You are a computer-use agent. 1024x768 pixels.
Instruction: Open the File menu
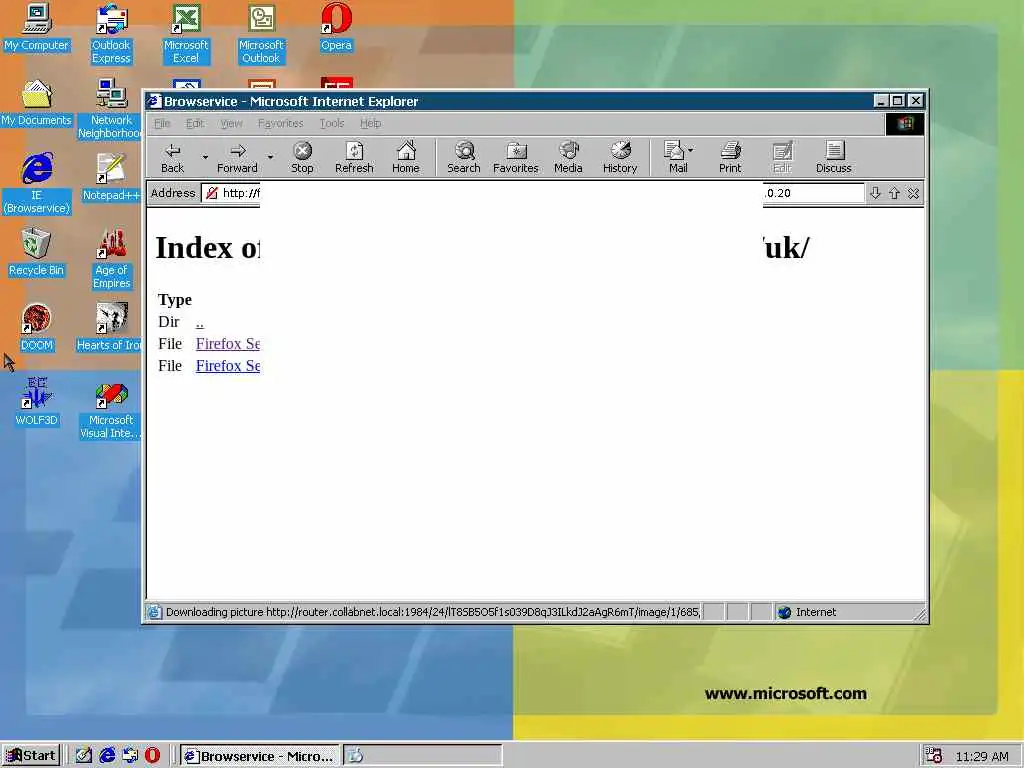coord(162,123)
